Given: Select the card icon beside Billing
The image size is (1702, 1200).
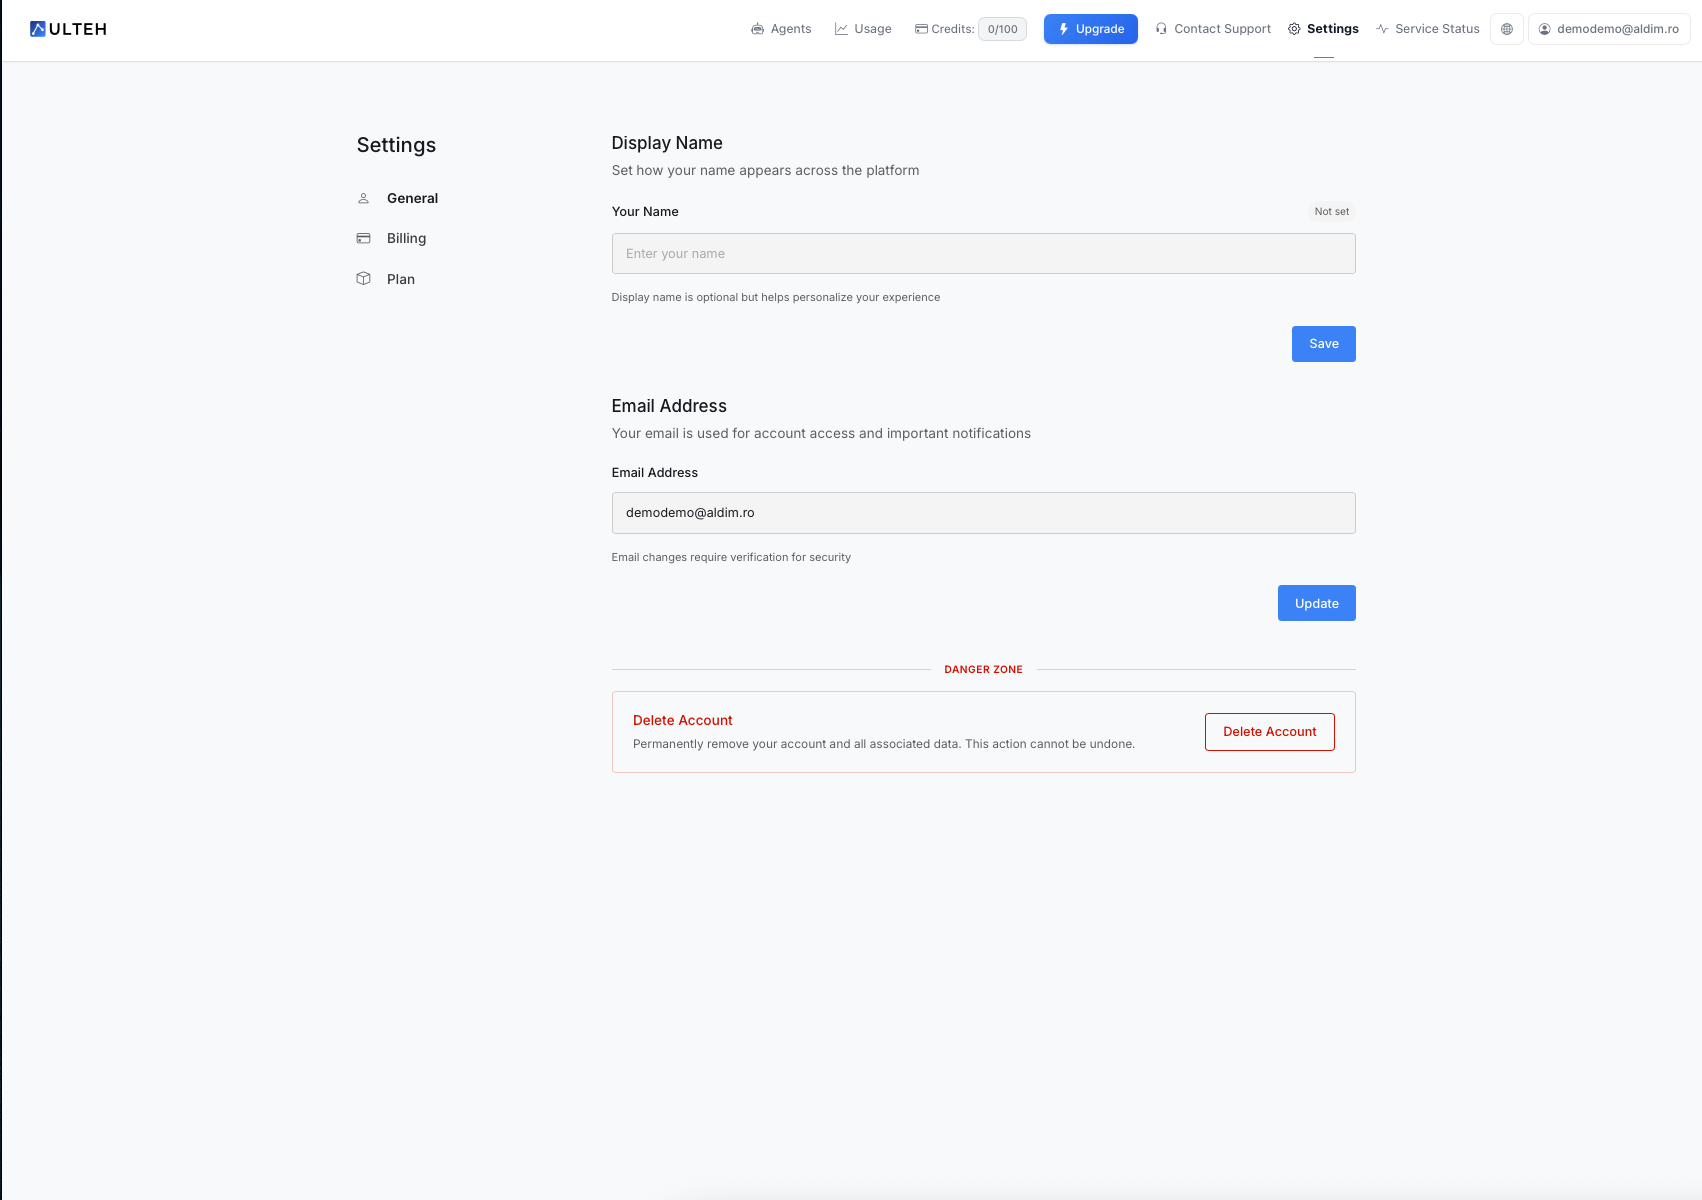Looking at the screenshot, I should coord(363,238).
